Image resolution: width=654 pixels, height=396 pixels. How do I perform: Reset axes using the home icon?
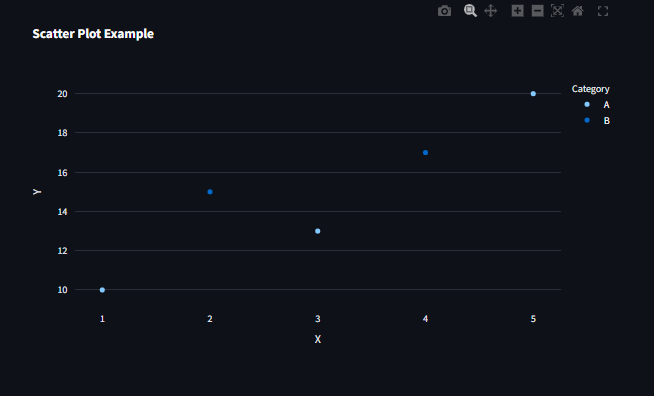coord(578,11)
